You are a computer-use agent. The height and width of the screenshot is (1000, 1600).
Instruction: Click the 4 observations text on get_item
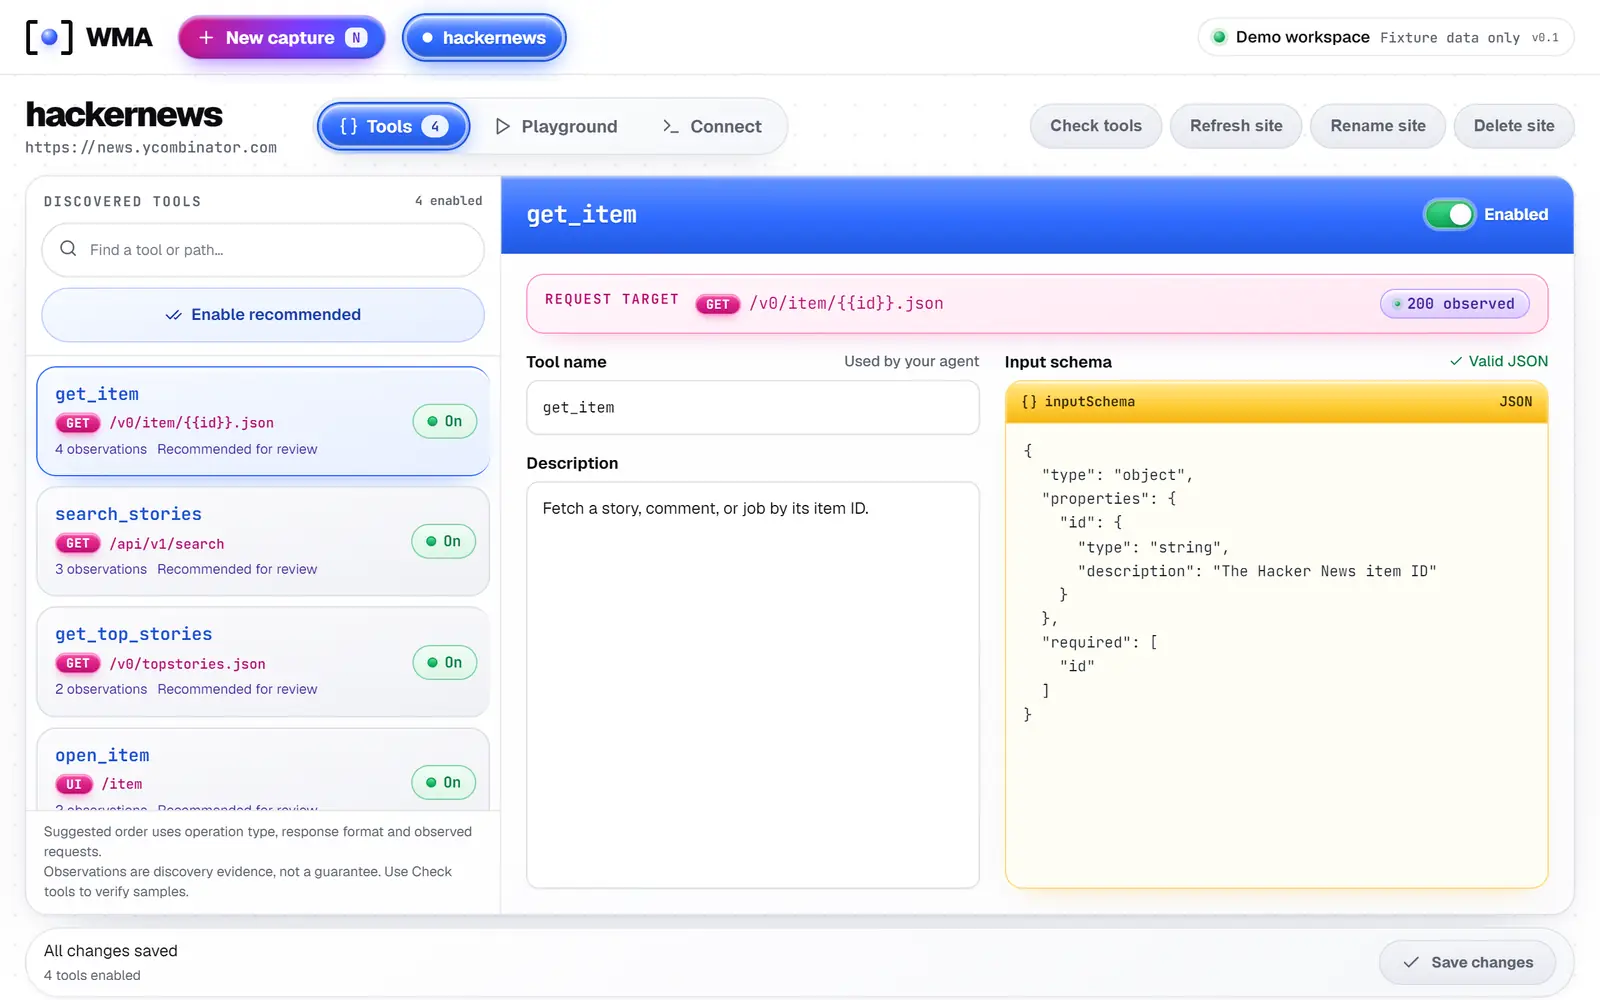[x=101, y=449]
